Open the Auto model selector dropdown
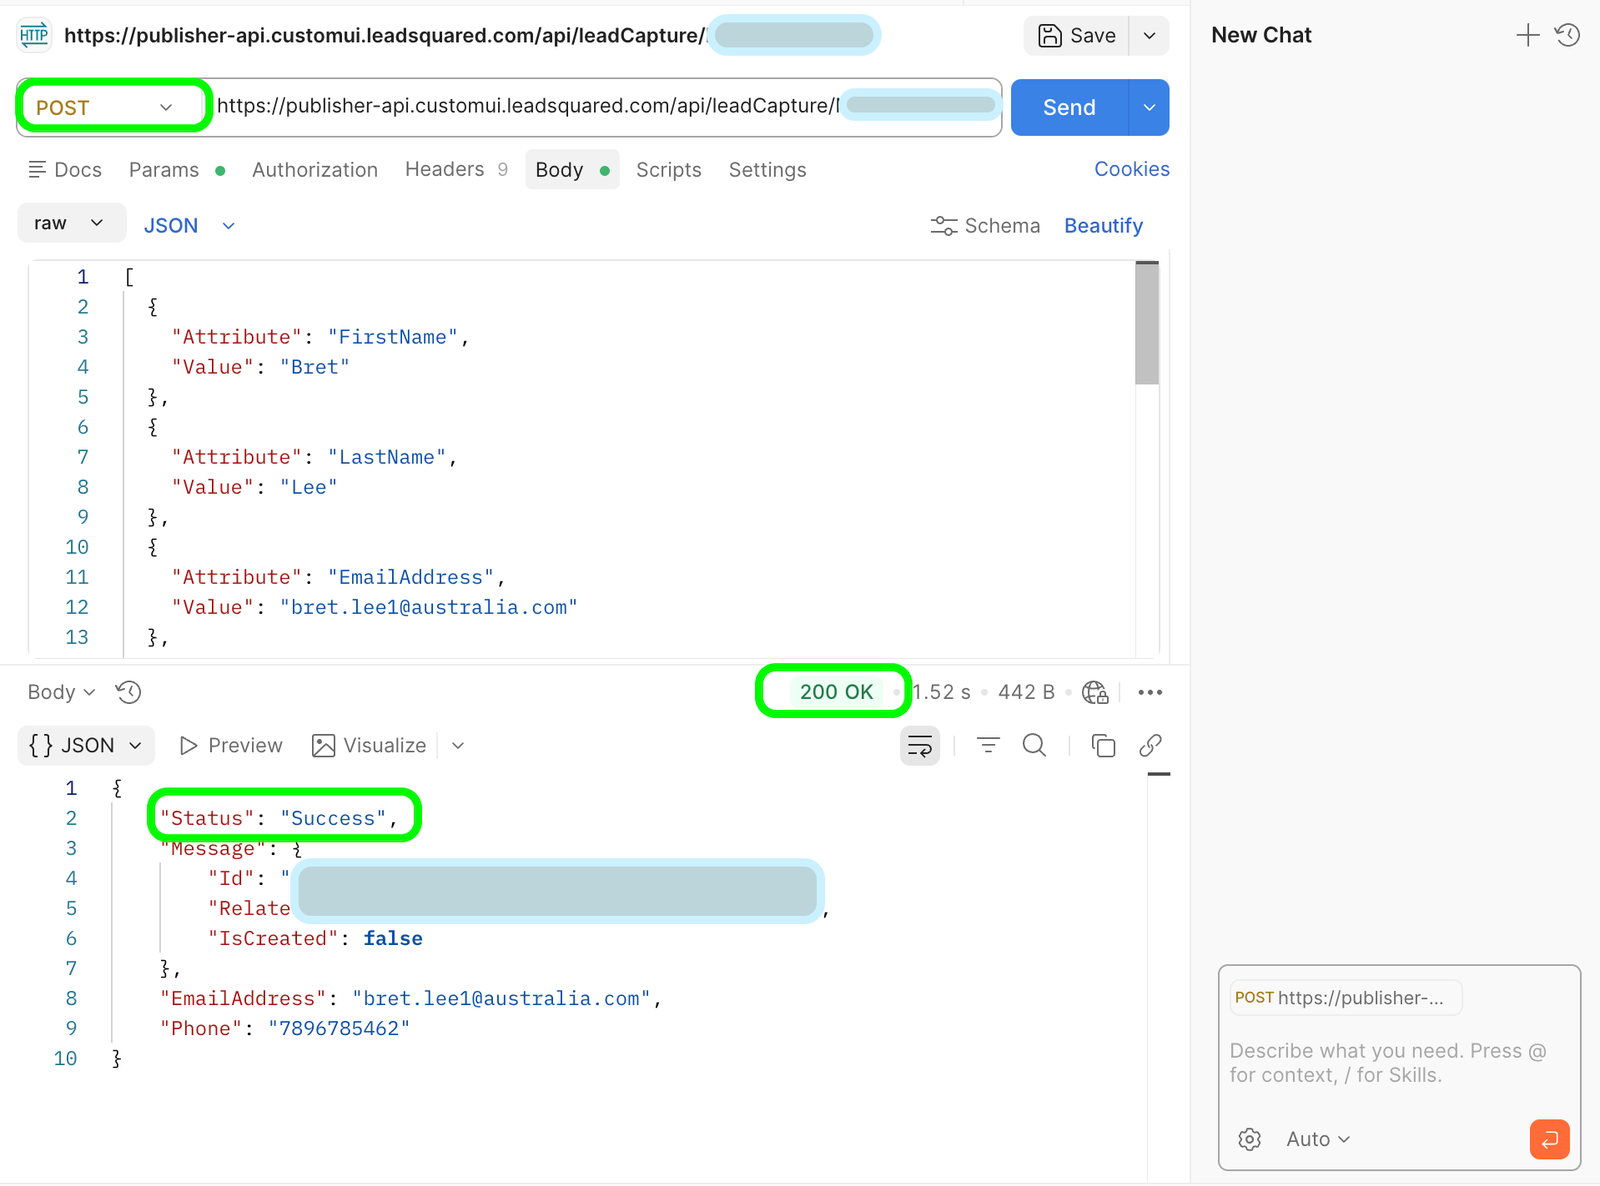Image resolution: width=1600 pixels, height=1186 pixels. pyautogui.click(x=1317, y=1139)
